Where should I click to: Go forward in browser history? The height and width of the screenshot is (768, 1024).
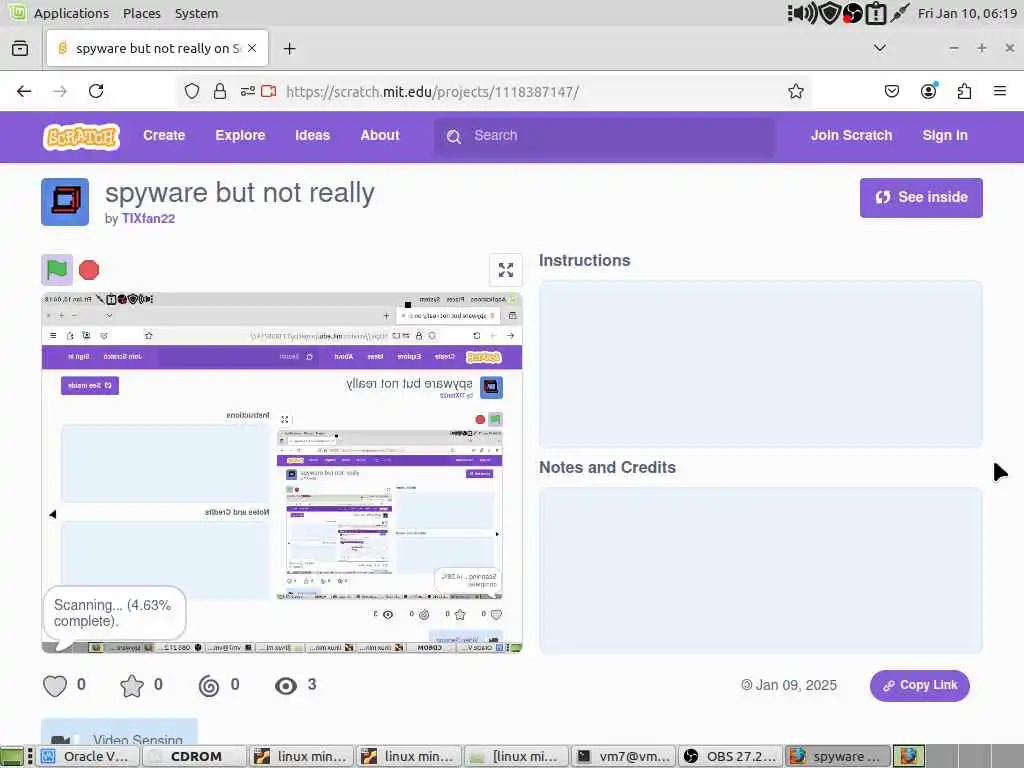pyautogui.click(x=60, y=91)
